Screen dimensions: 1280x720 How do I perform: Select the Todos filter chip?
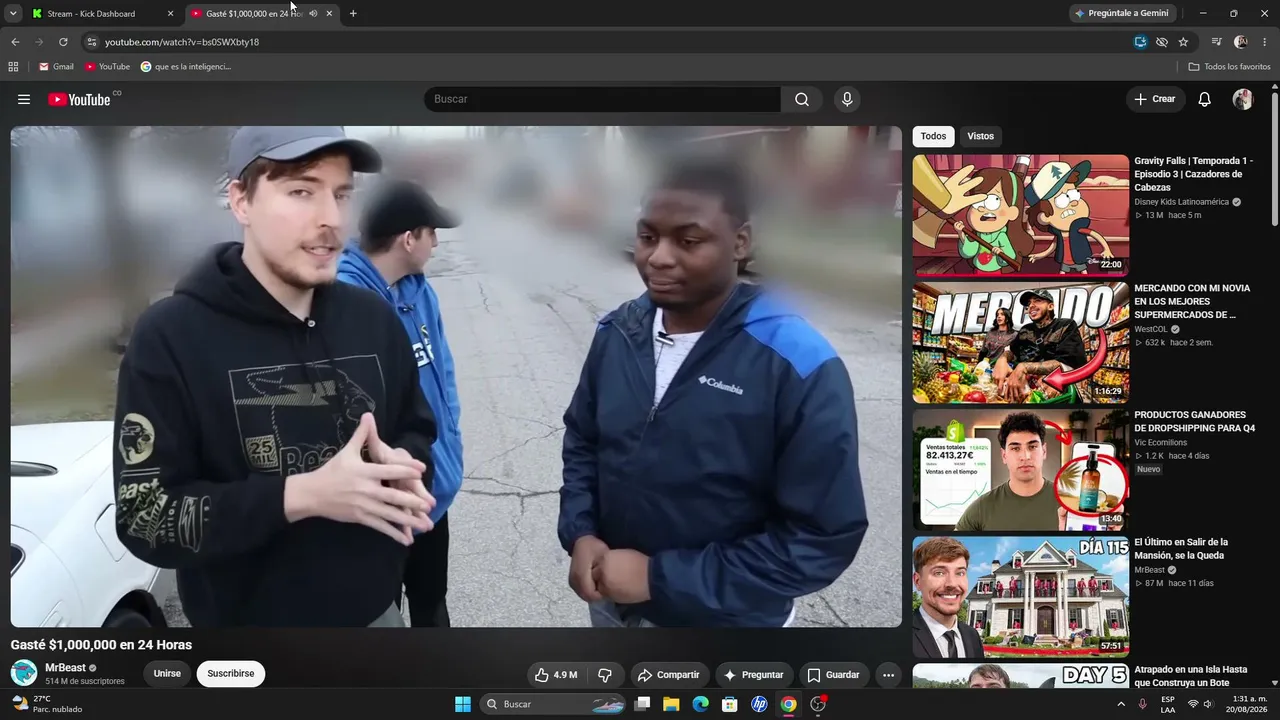[933, 136]
